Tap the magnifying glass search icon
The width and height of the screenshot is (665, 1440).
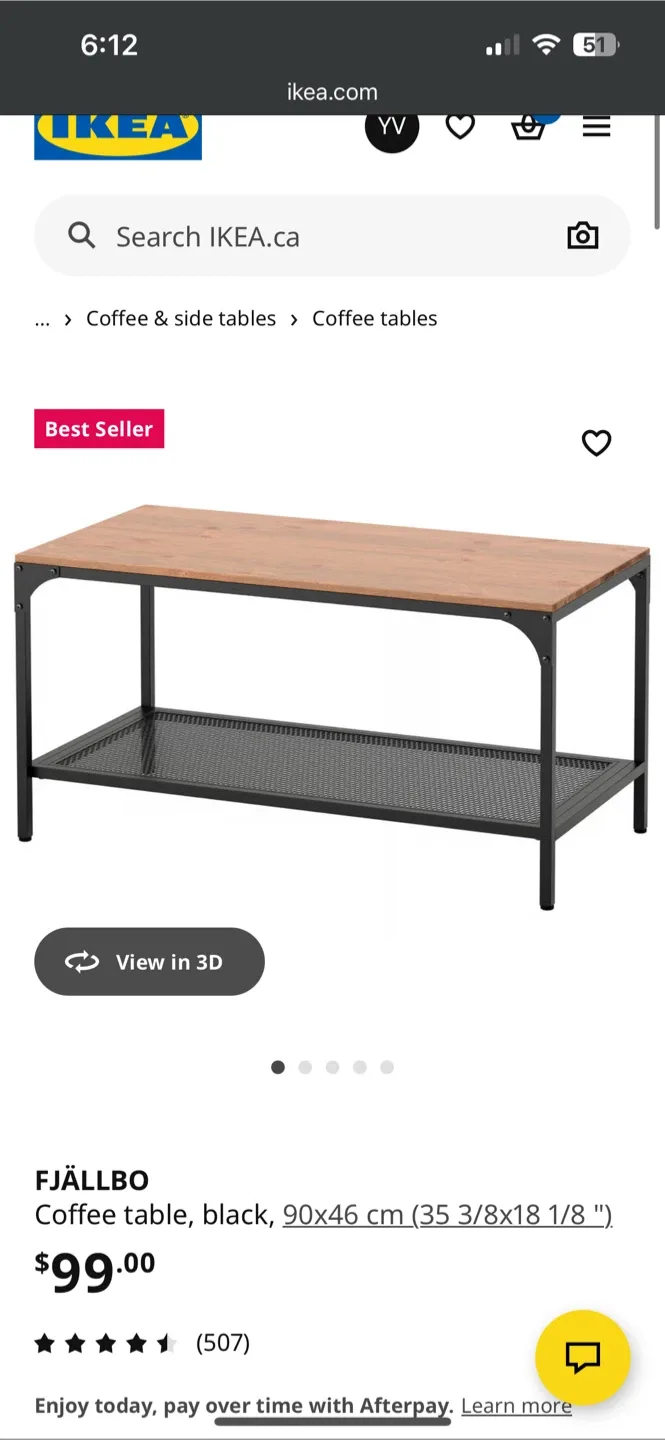click(x=81, y=236)
